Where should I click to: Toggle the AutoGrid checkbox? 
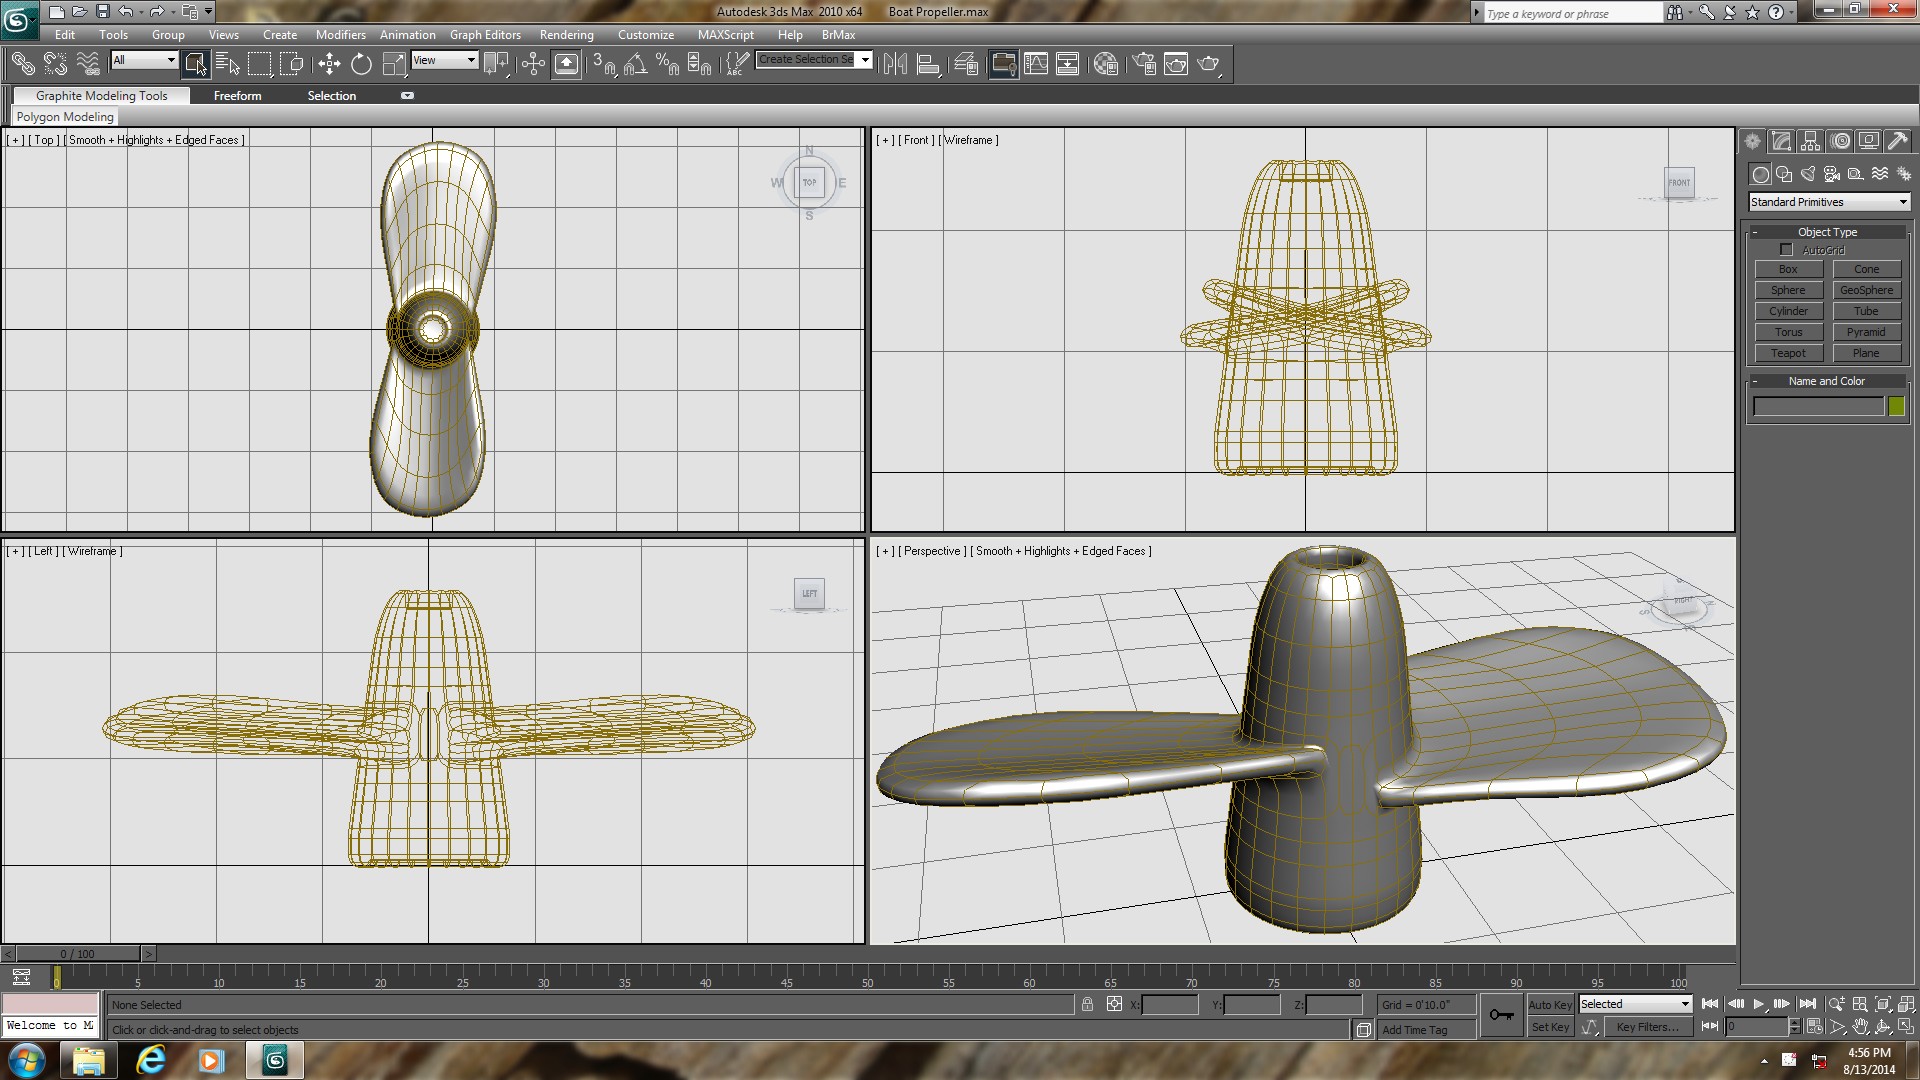[1787, 249]
